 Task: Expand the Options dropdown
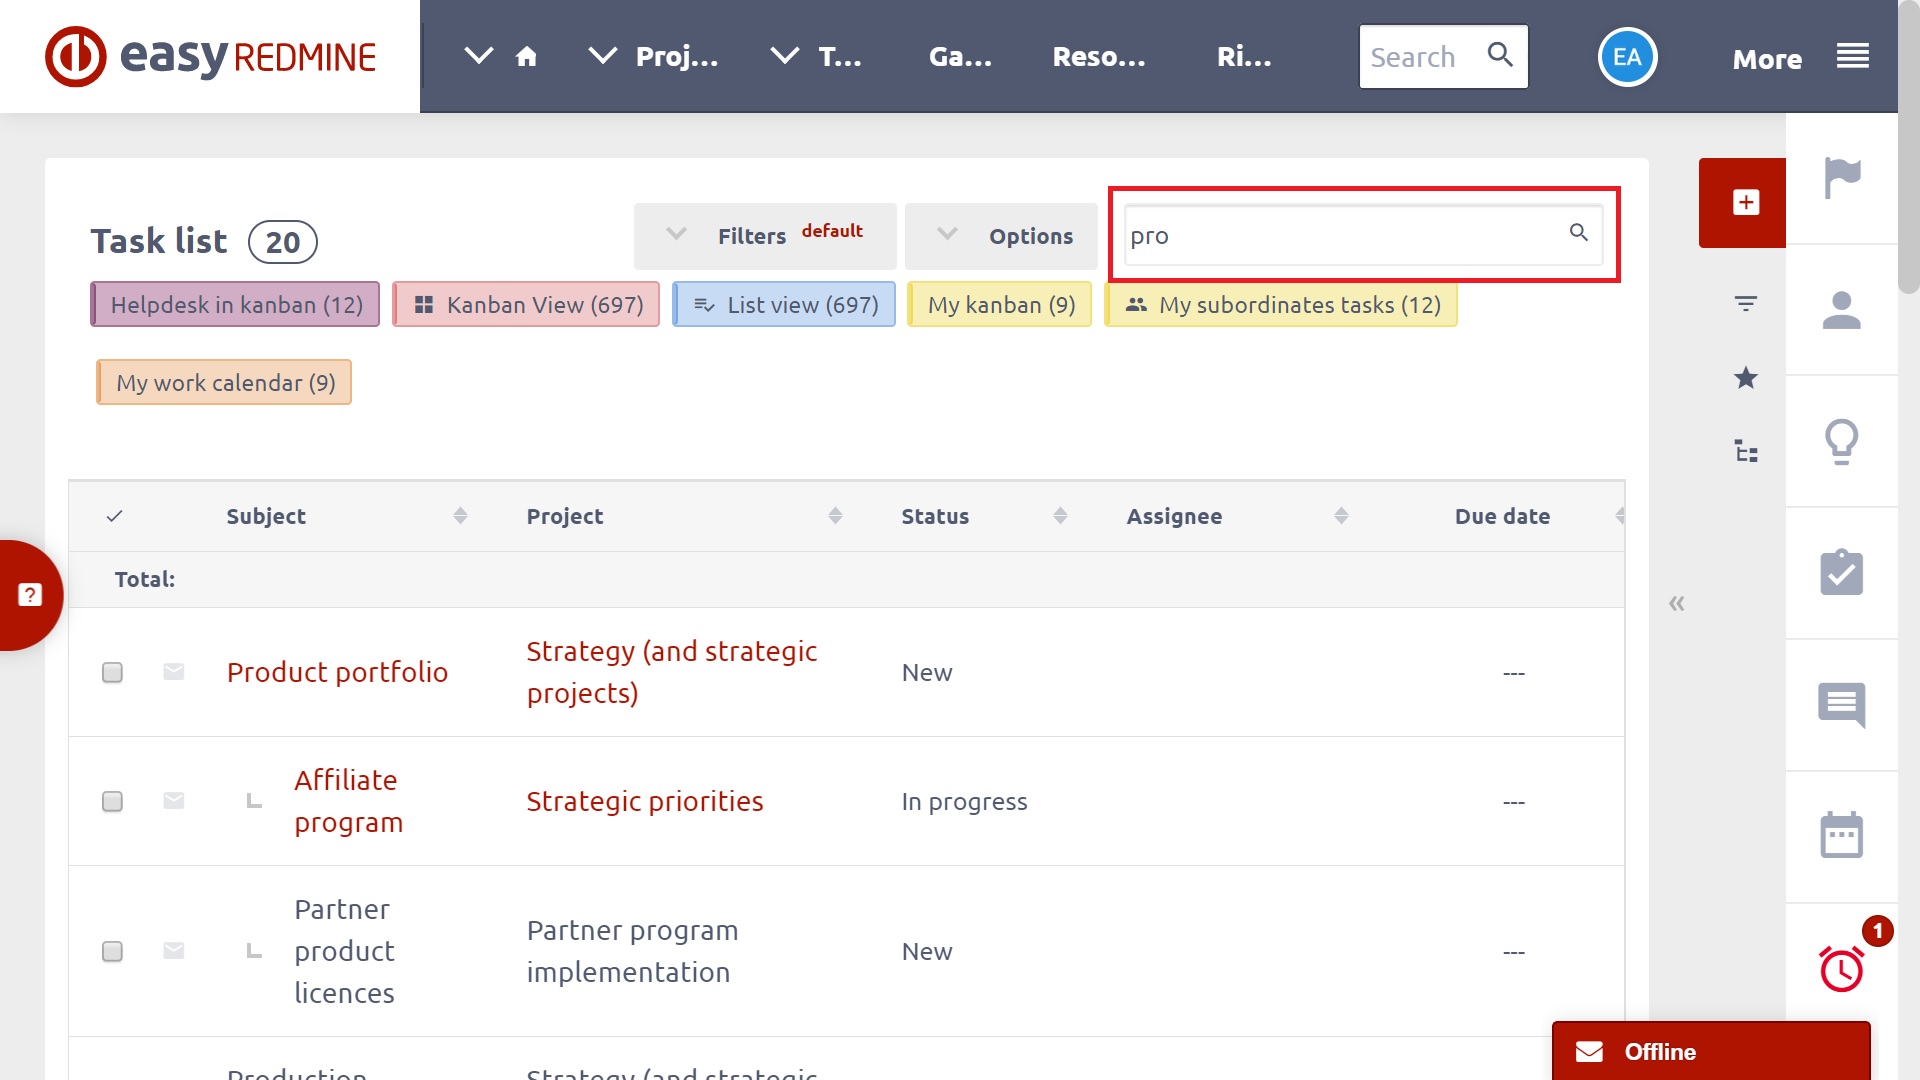click(x=1002, y=236)
